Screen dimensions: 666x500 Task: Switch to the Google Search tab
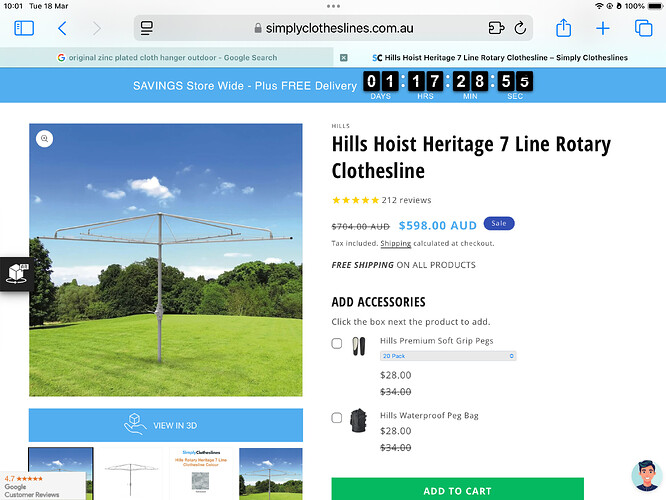[166, 57]
